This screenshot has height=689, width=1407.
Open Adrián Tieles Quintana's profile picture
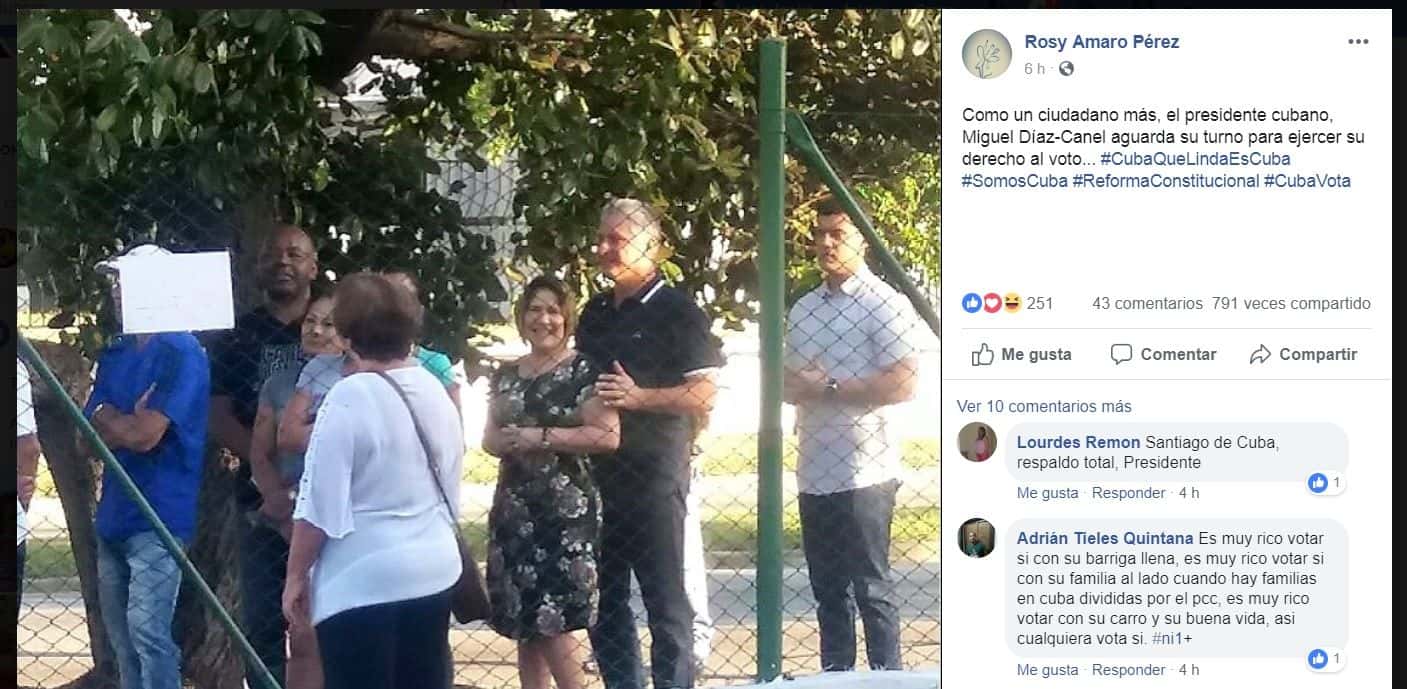(x=977, y=538)
